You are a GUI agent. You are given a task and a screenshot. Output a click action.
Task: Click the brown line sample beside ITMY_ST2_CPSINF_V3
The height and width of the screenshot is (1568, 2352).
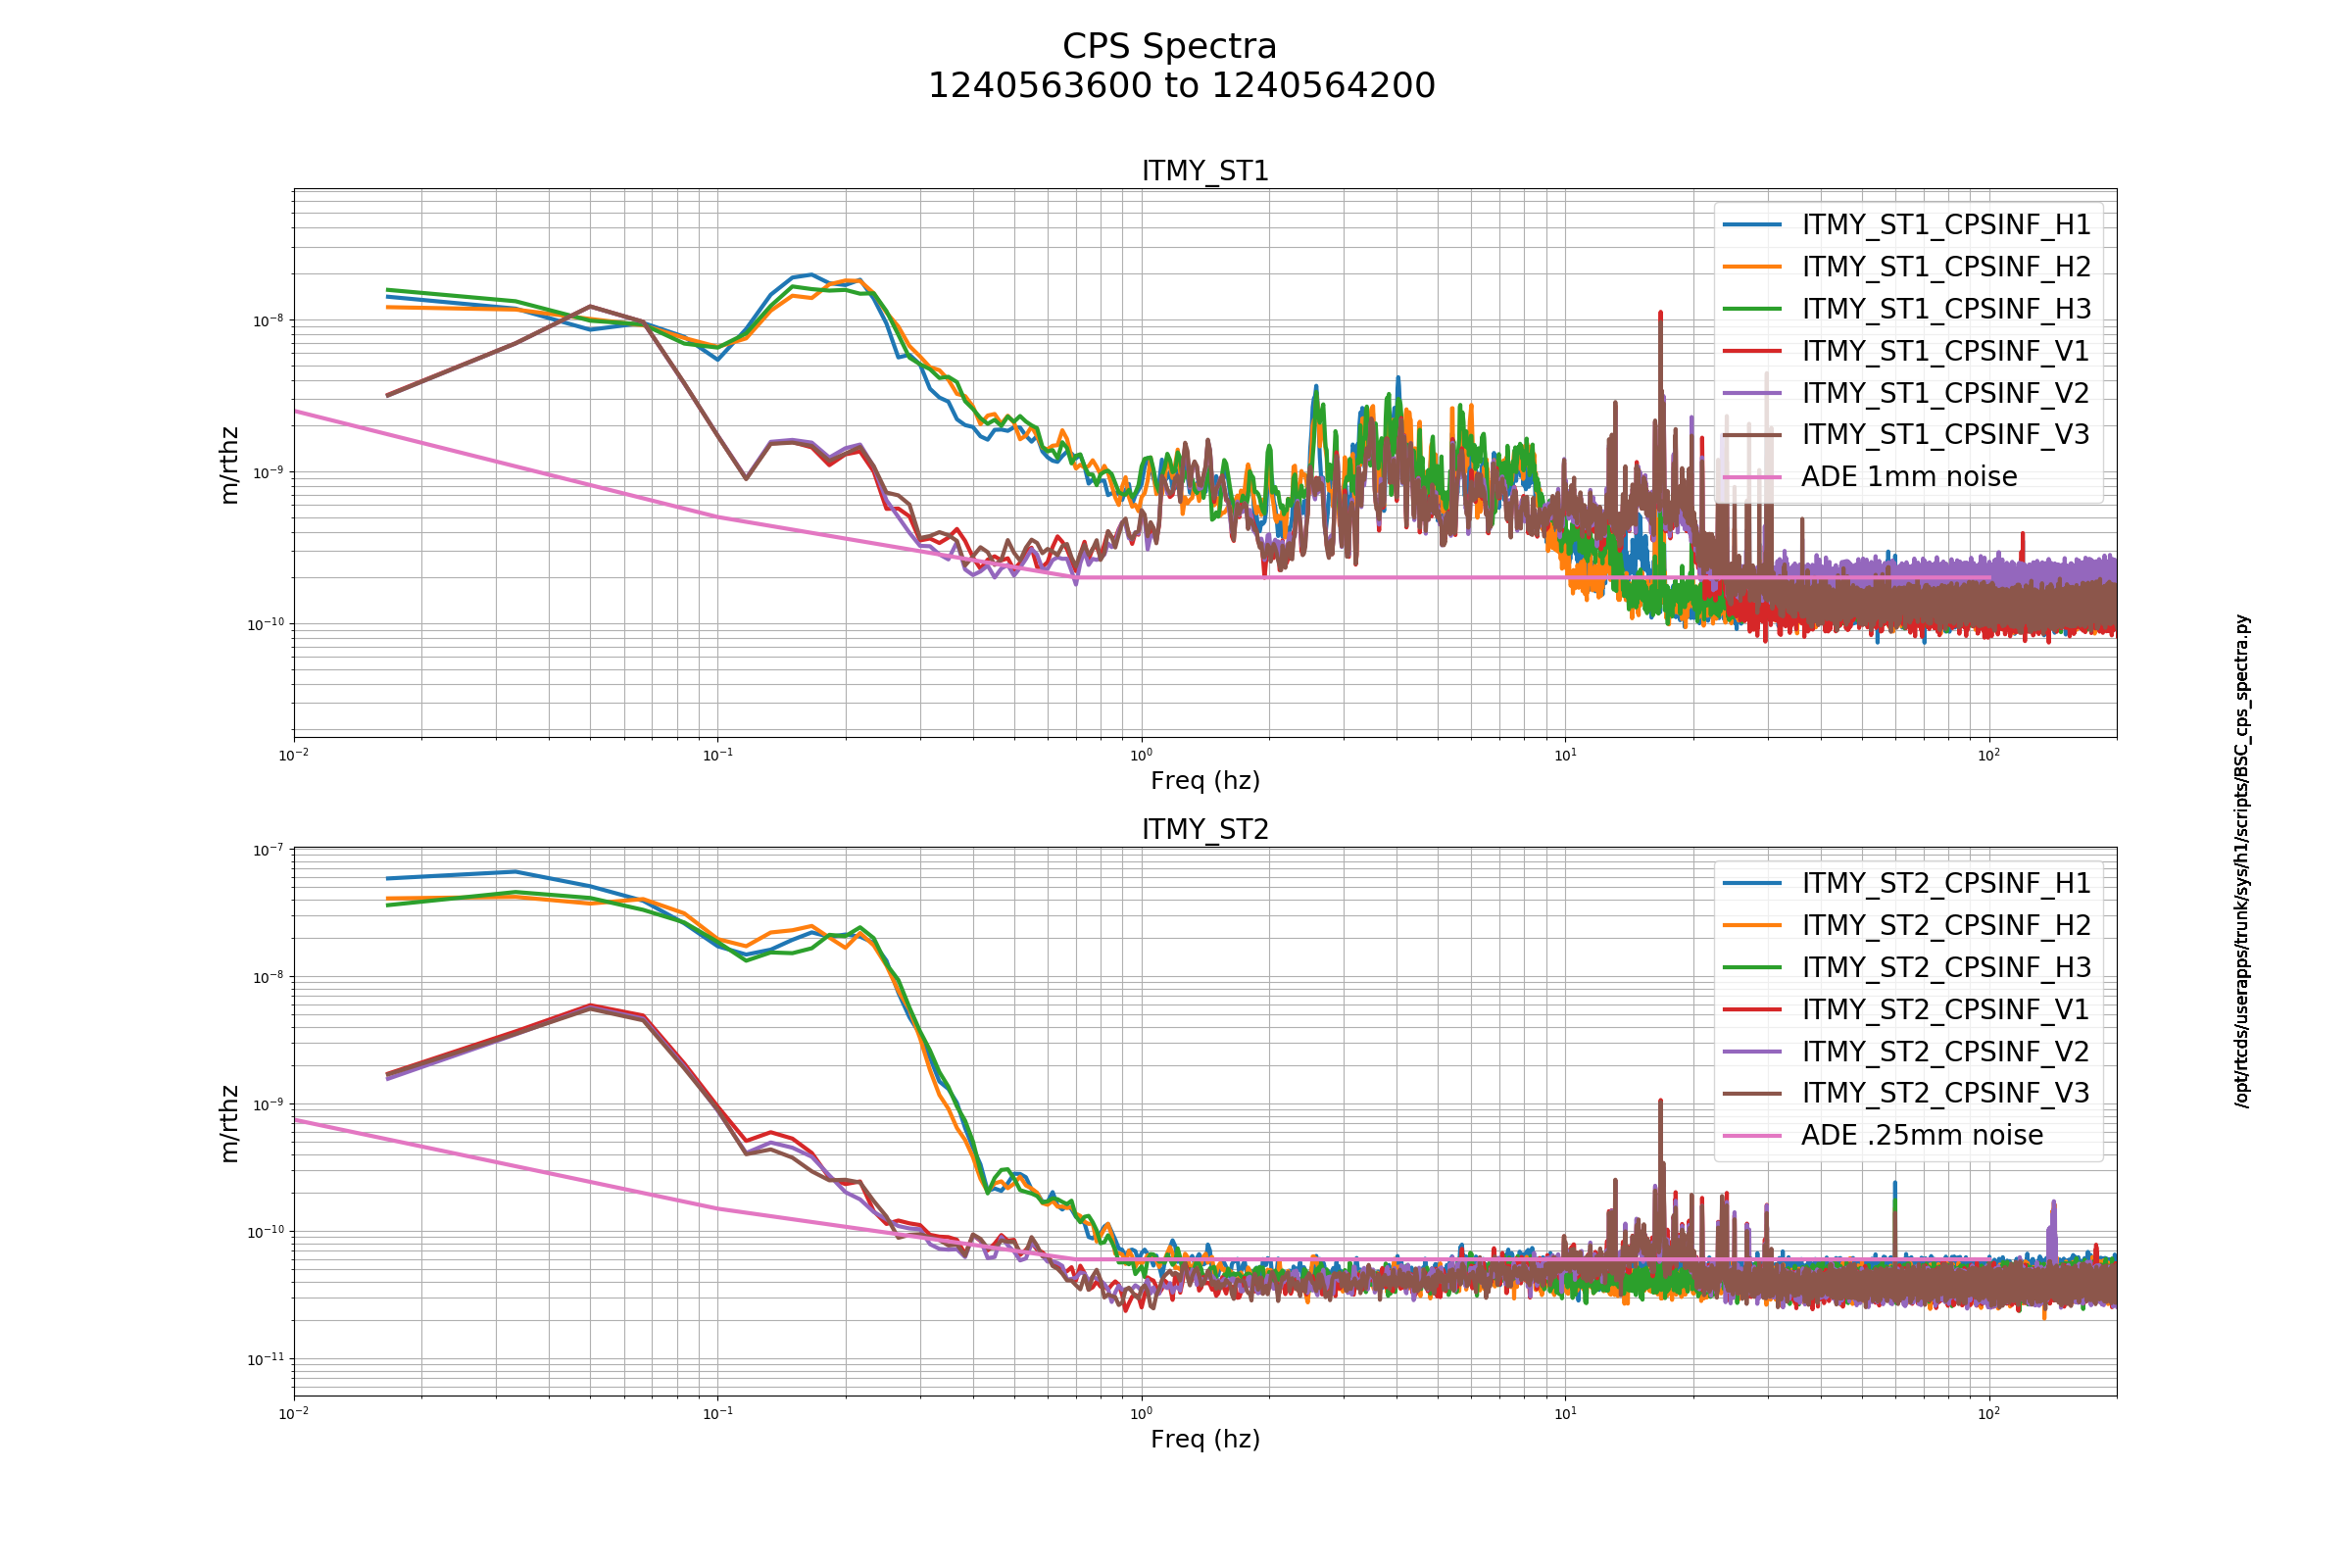1752,1093
